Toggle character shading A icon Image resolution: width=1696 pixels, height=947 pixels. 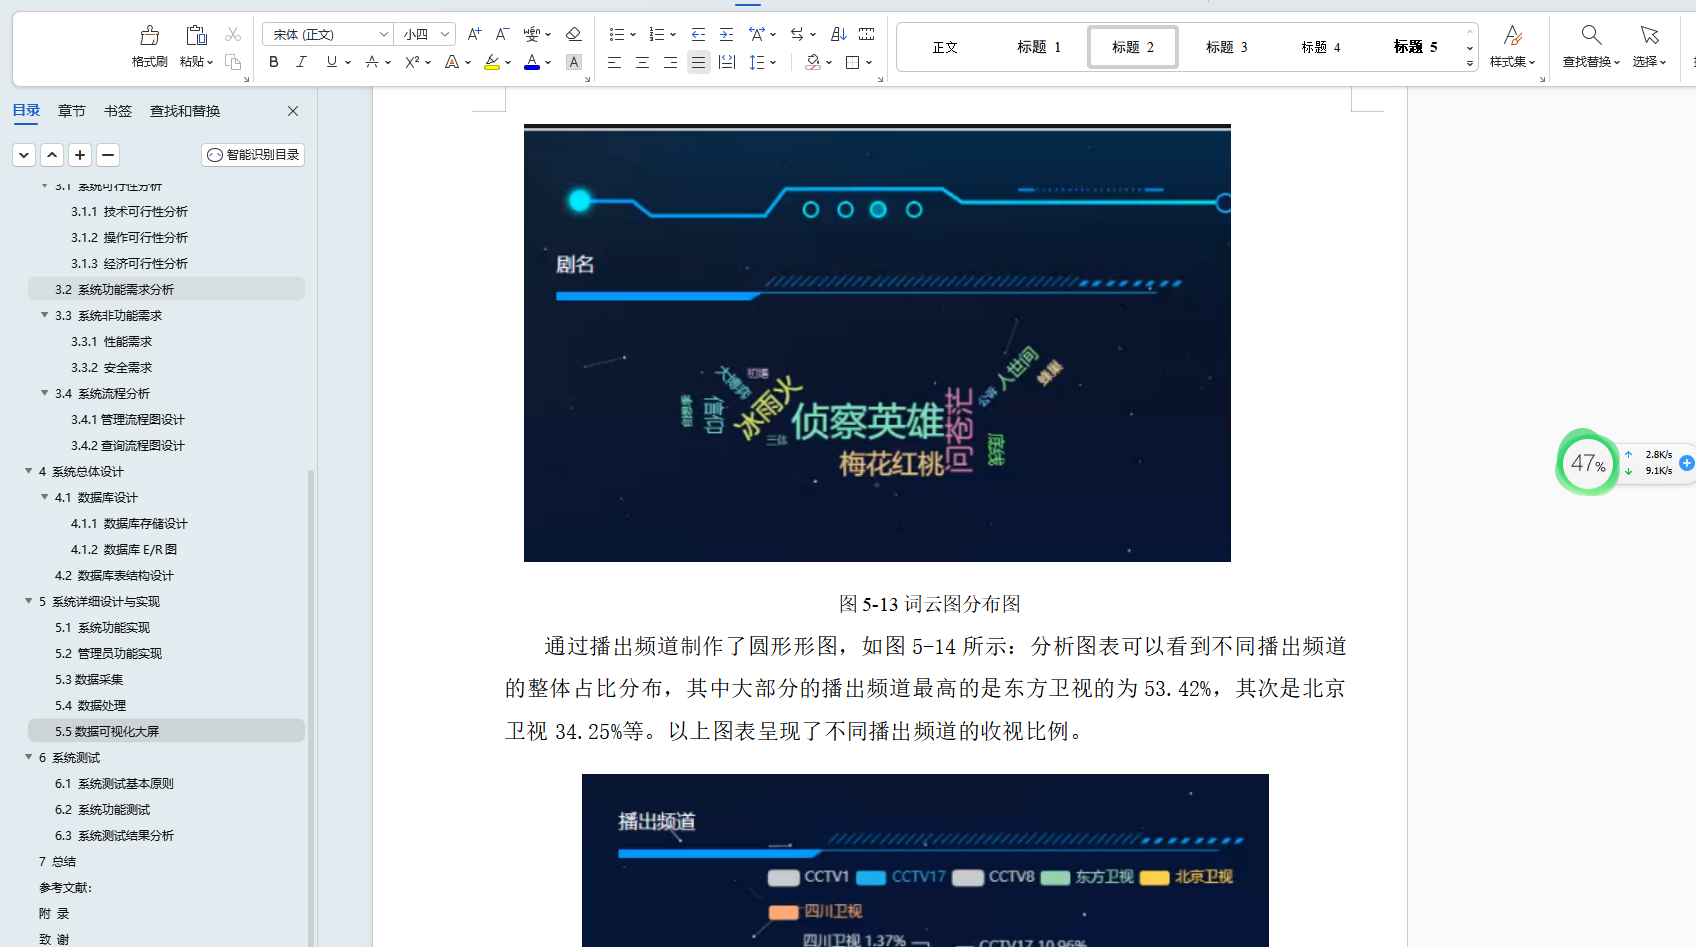(x=574, y=62)
